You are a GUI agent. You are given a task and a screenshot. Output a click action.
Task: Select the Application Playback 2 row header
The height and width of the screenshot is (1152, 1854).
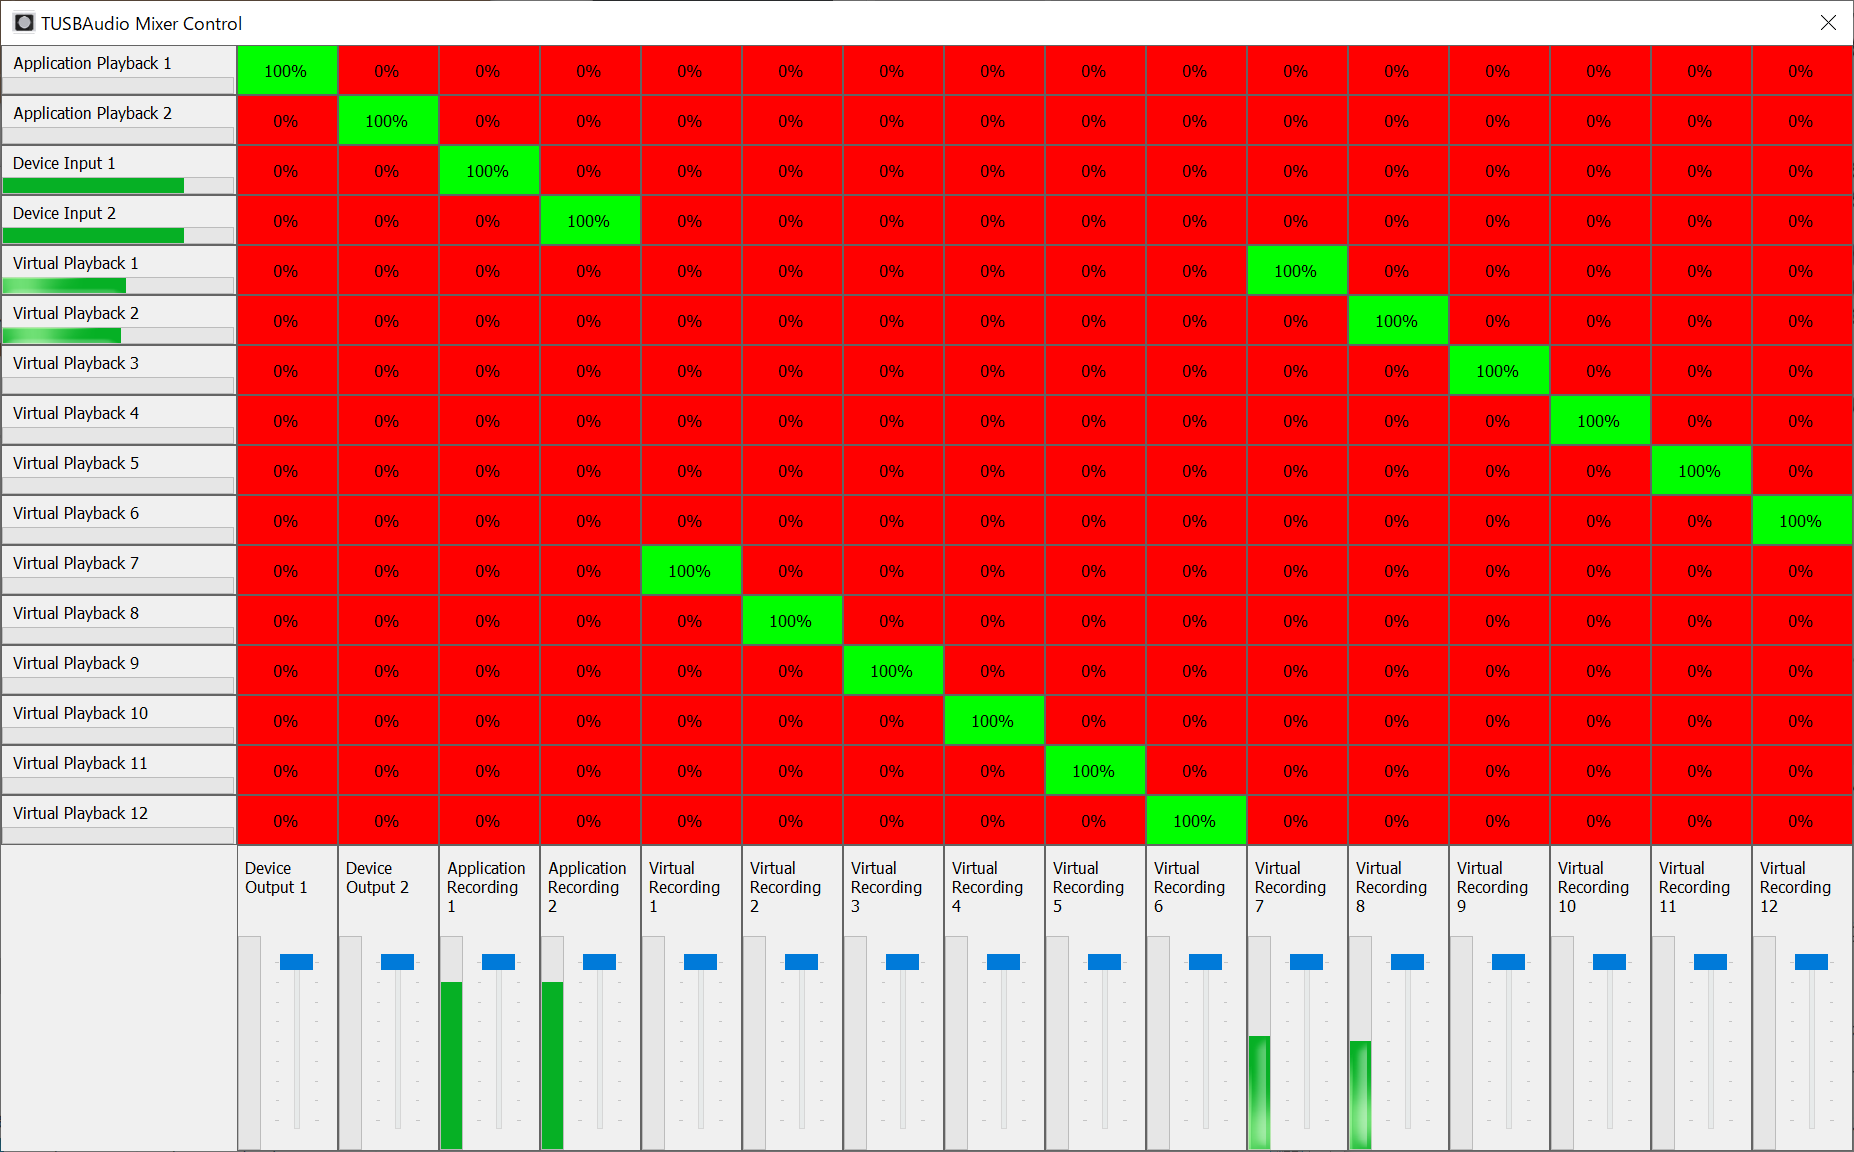pos(118,120)
